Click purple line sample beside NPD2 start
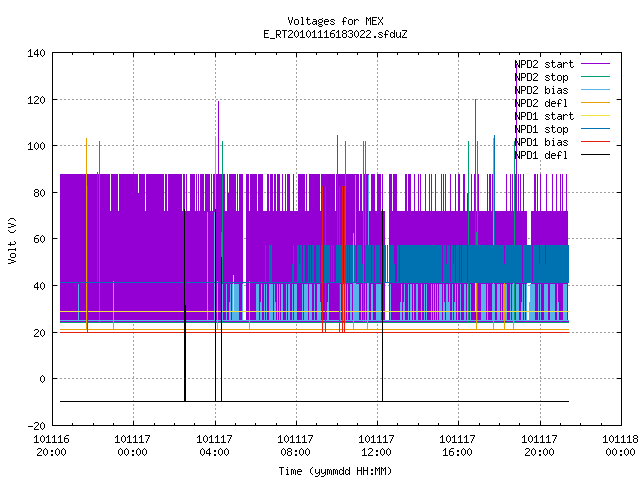 595,64
